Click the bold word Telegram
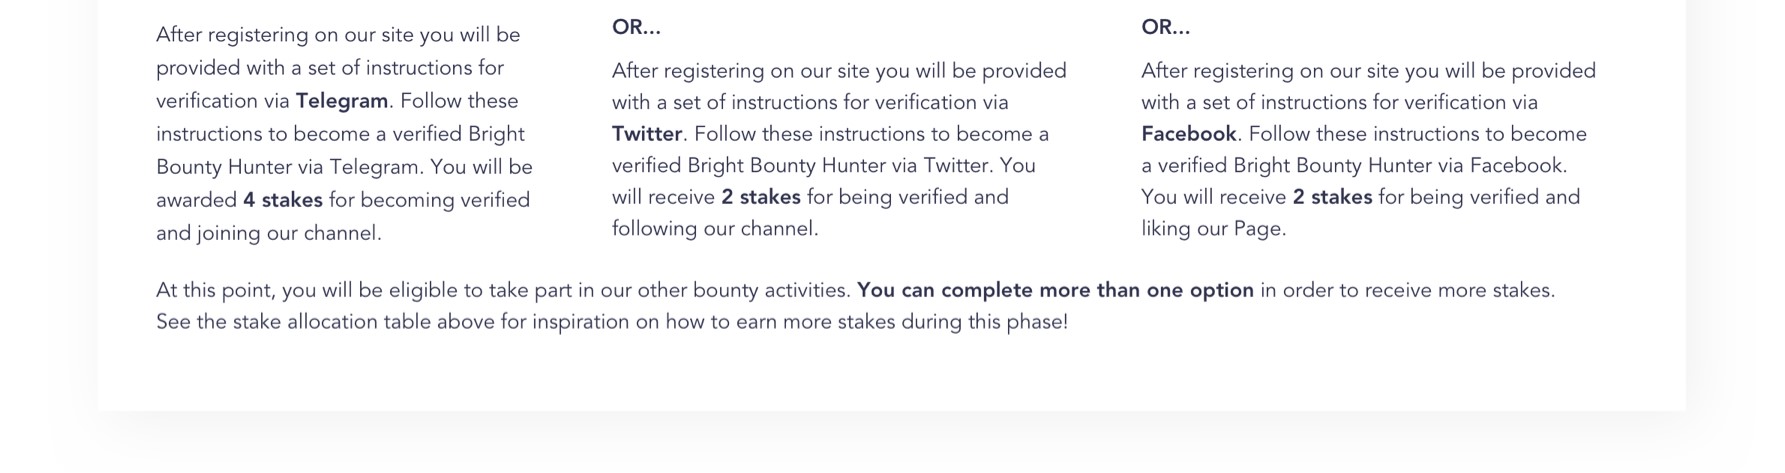 342,101
